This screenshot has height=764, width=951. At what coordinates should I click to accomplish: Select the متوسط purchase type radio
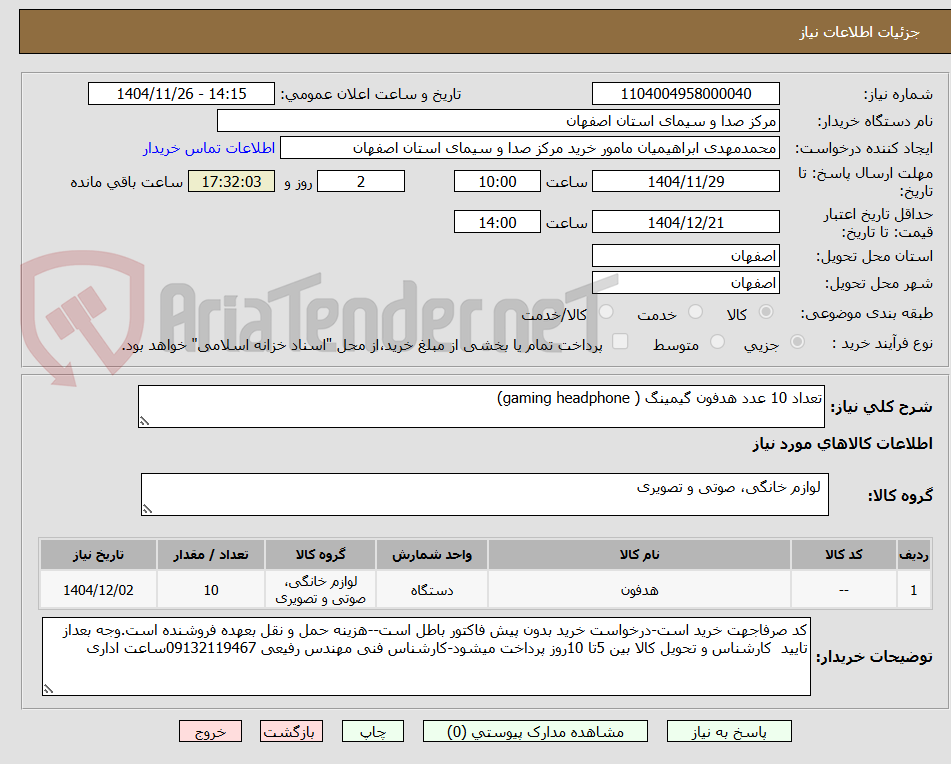pyautogui.click(x=717, y=342)
